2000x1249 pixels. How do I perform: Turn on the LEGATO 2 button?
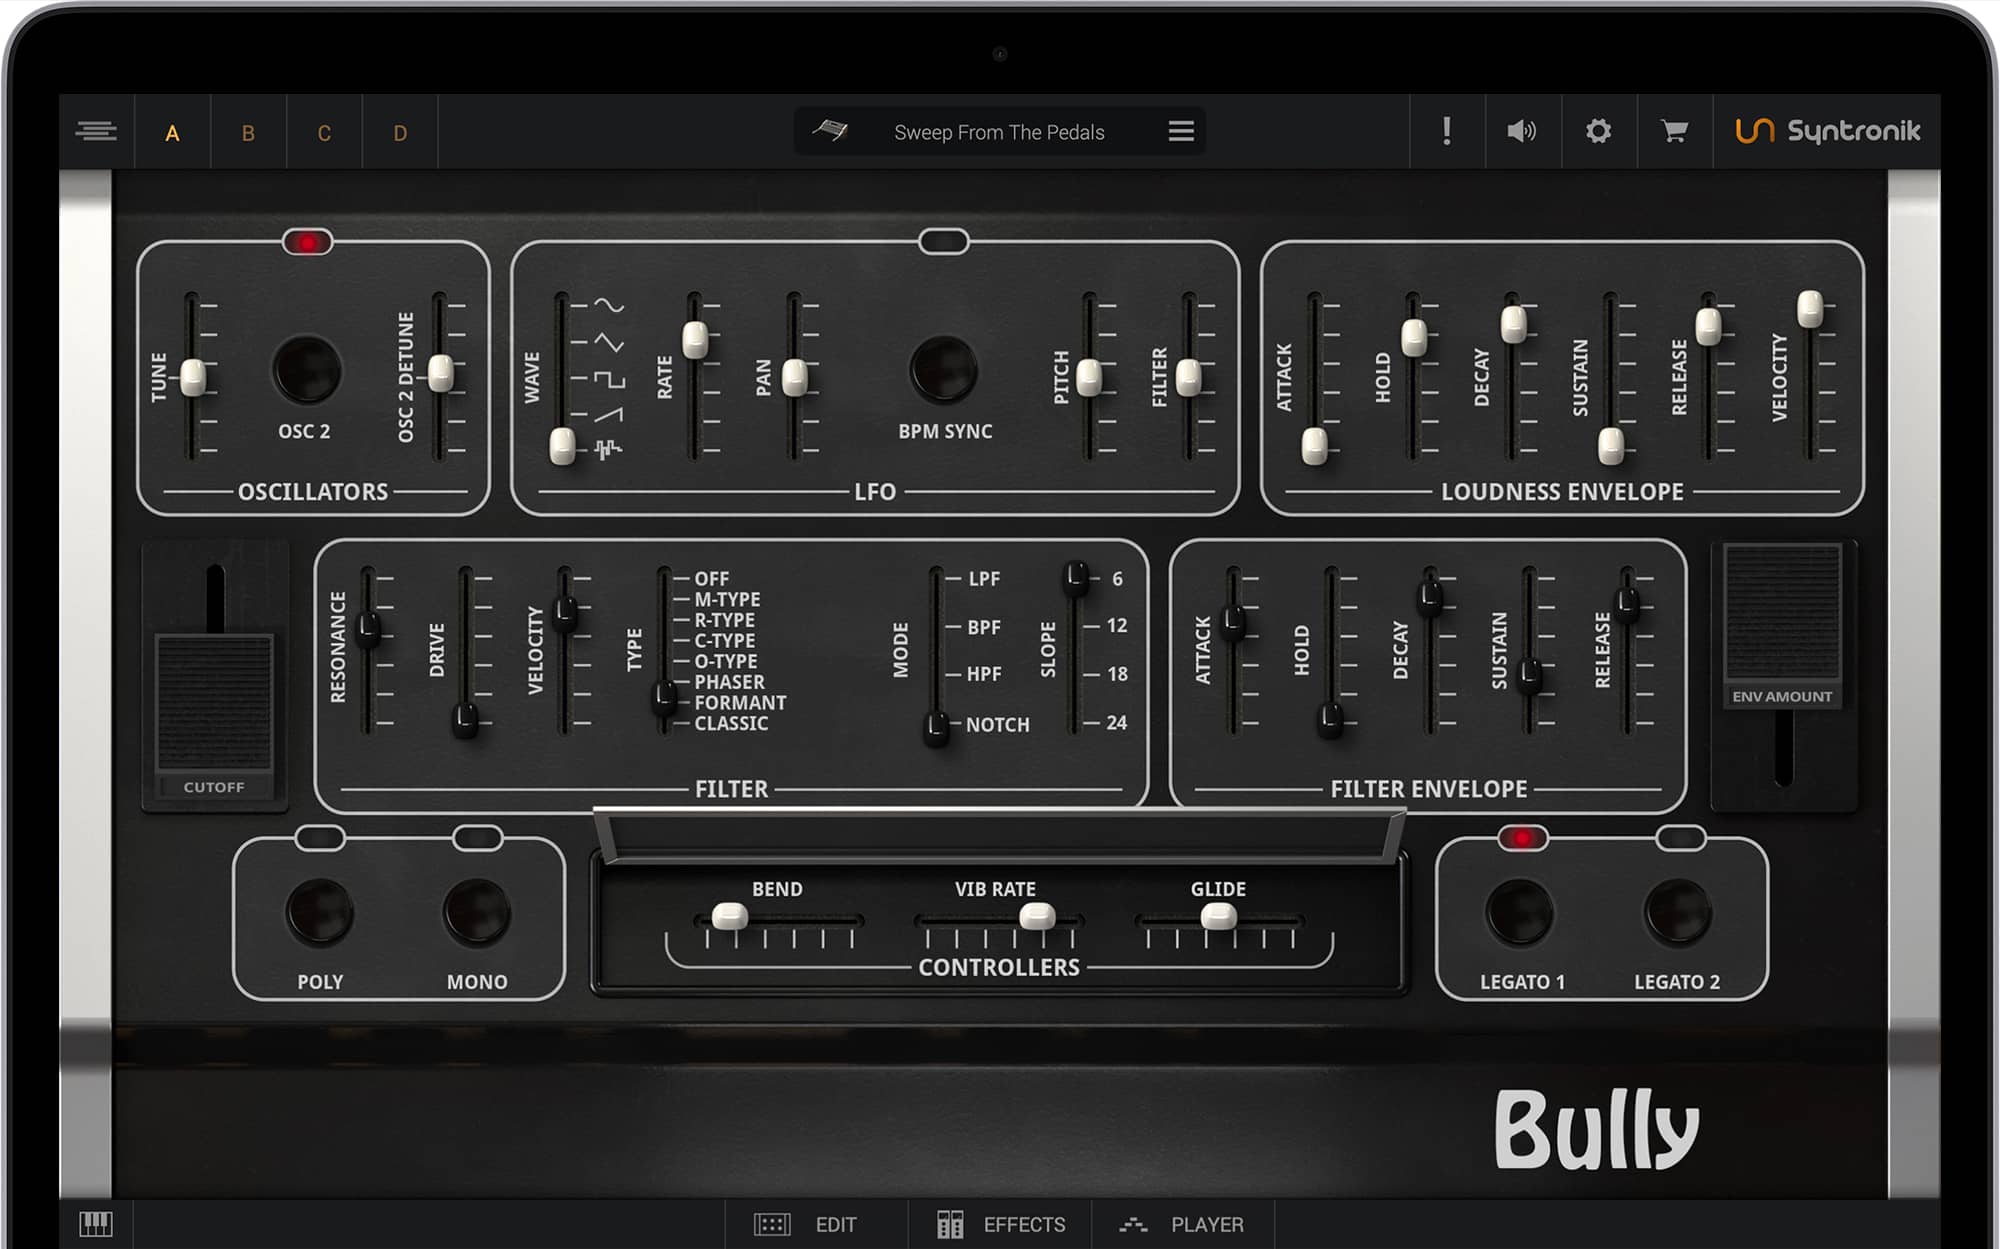[x=1677, y=912]
